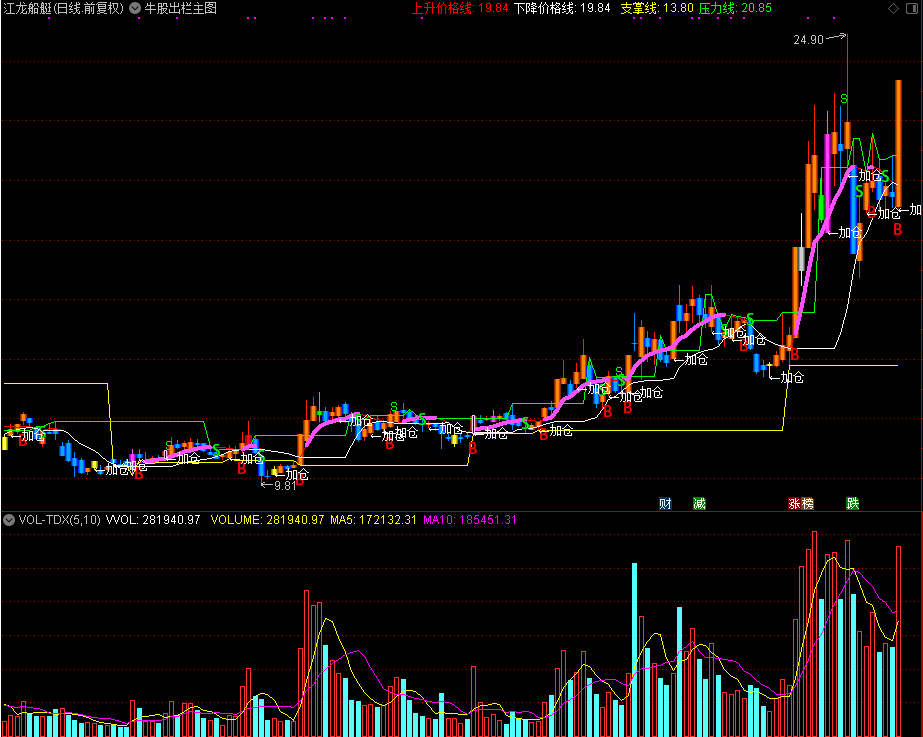Click the green 跌 event marker
923x737 pixels.
852,503
